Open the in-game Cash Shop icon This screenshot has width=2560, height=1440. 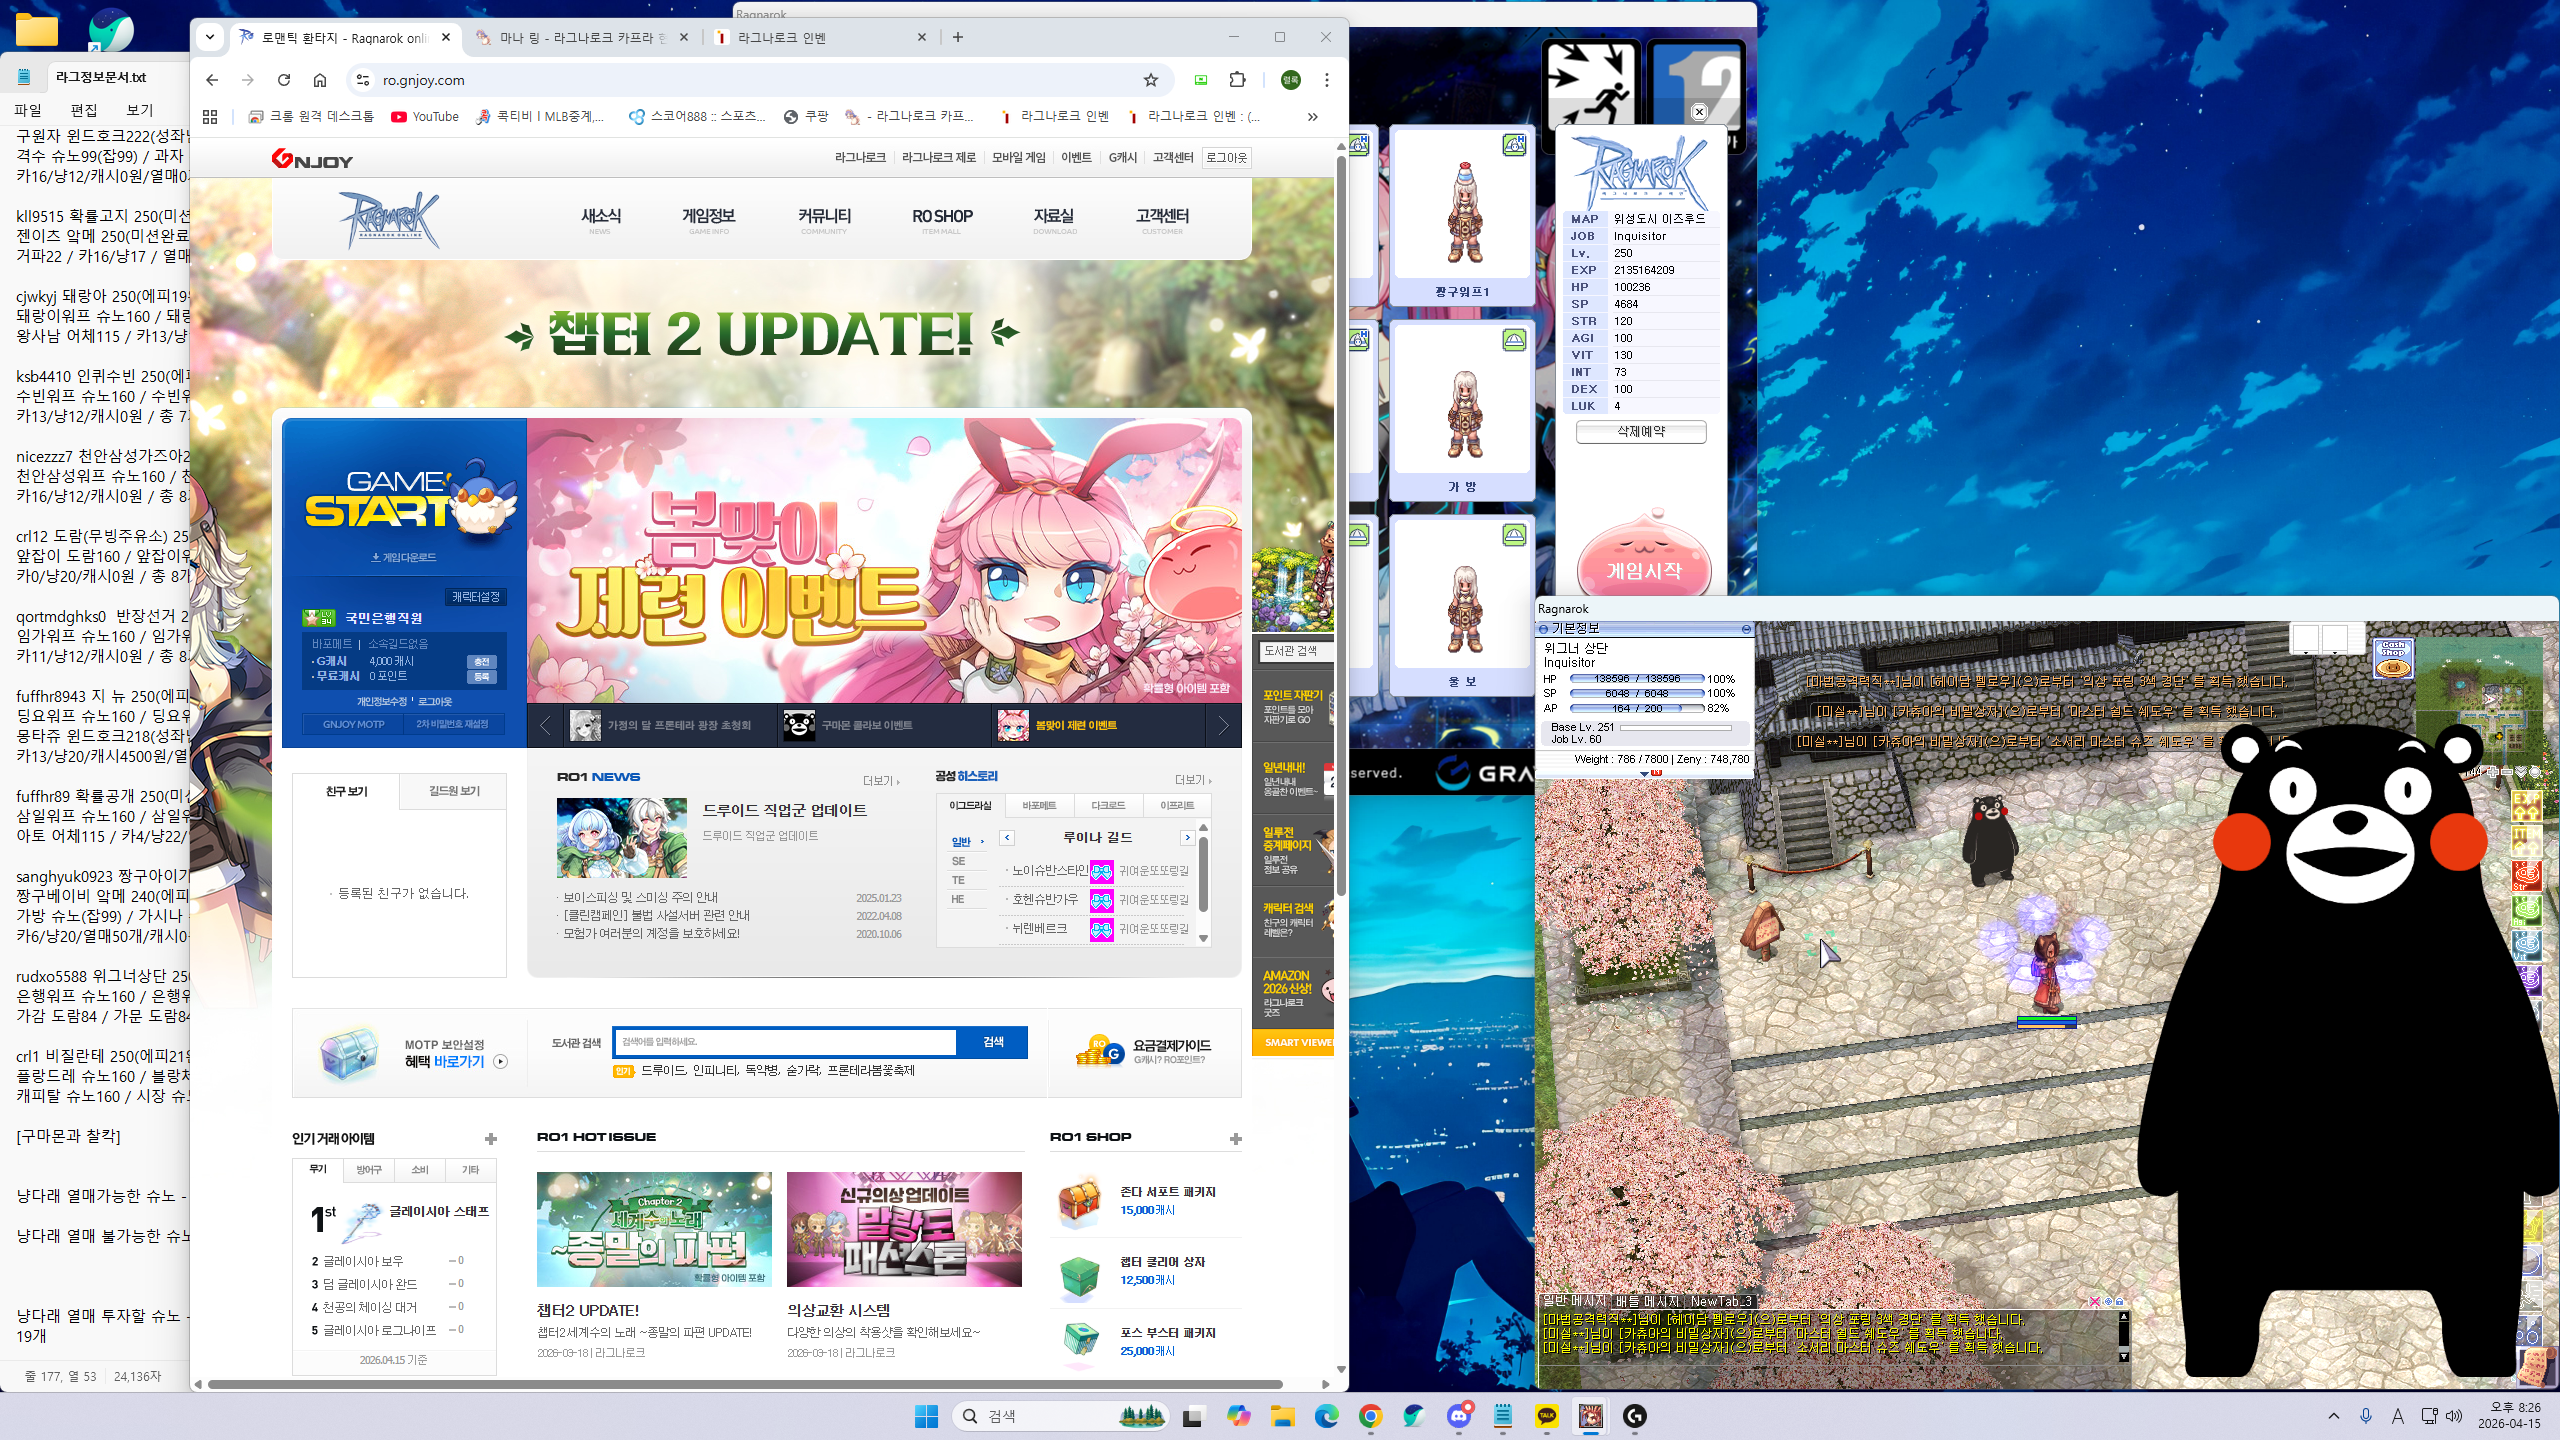2392,657
